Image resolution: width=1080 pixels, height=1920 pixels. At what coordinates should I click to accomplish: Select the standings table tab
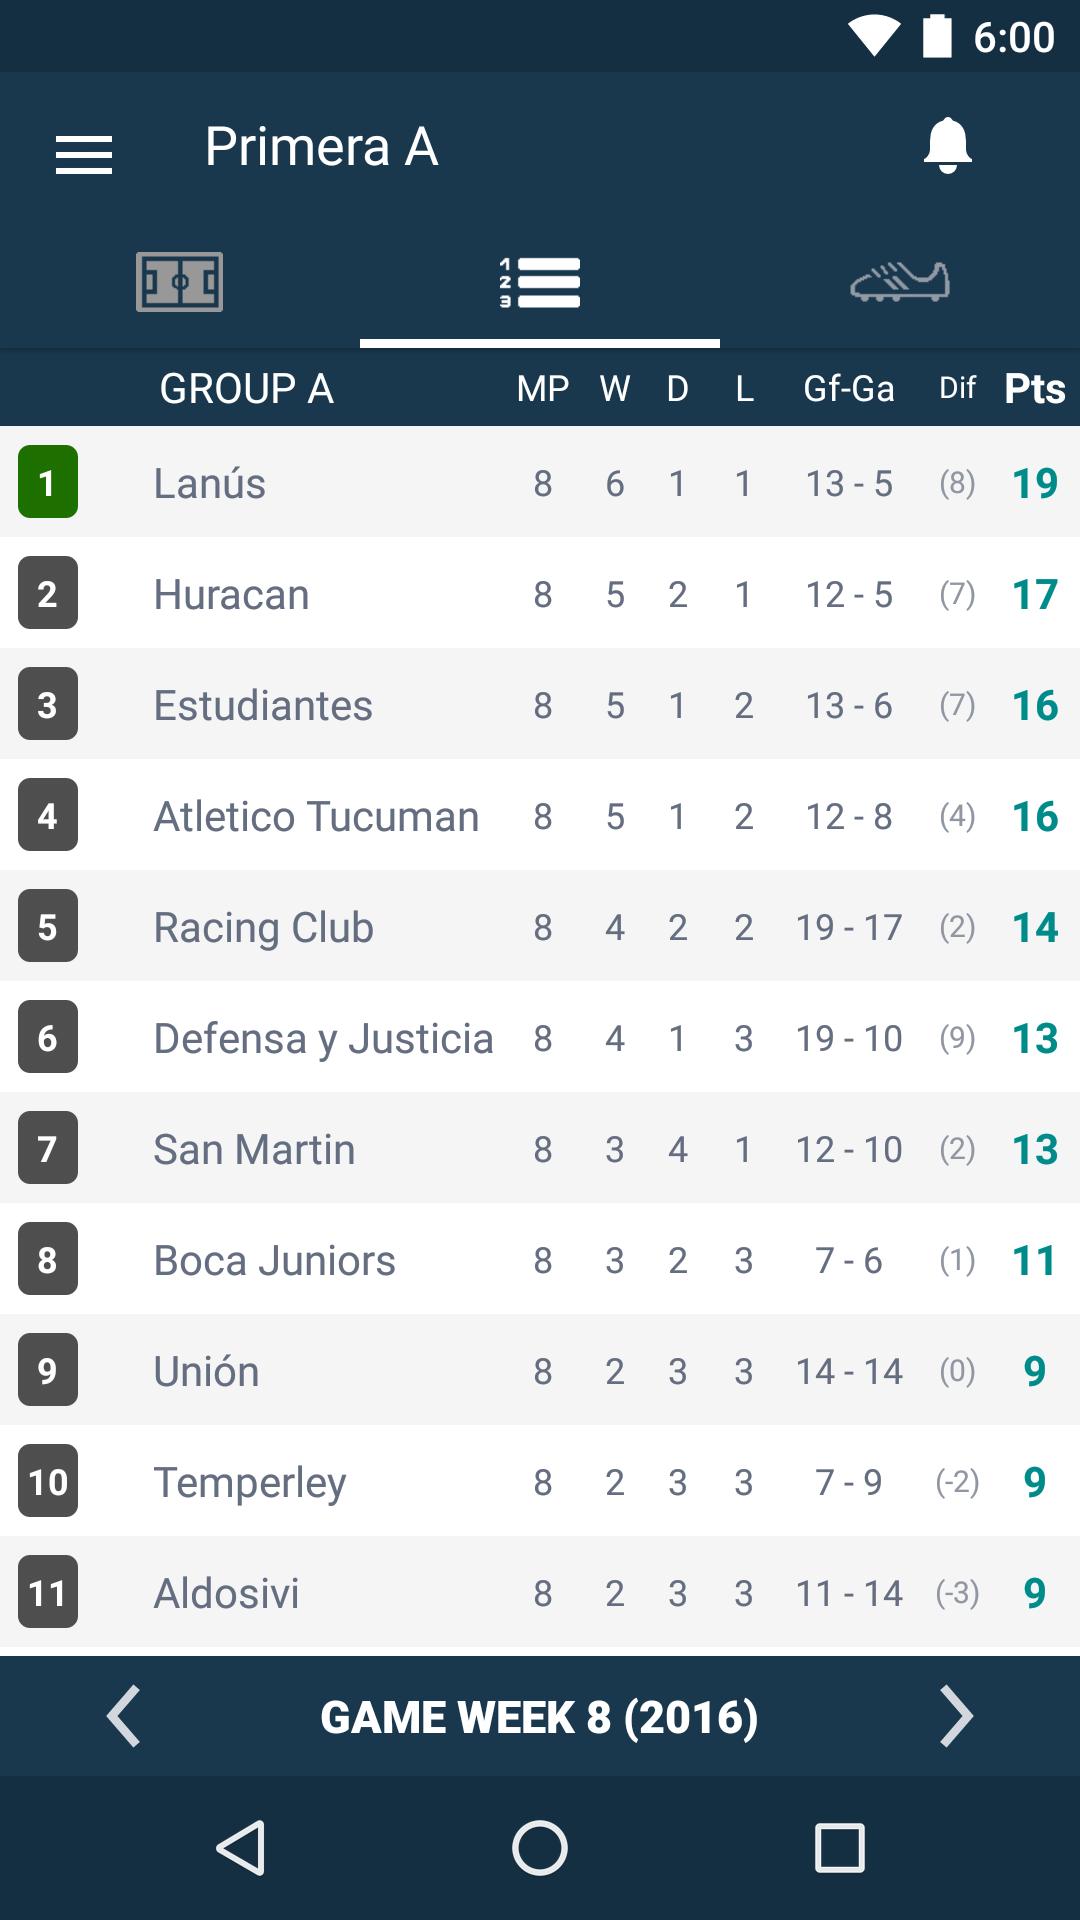click(x=540, y=282)
